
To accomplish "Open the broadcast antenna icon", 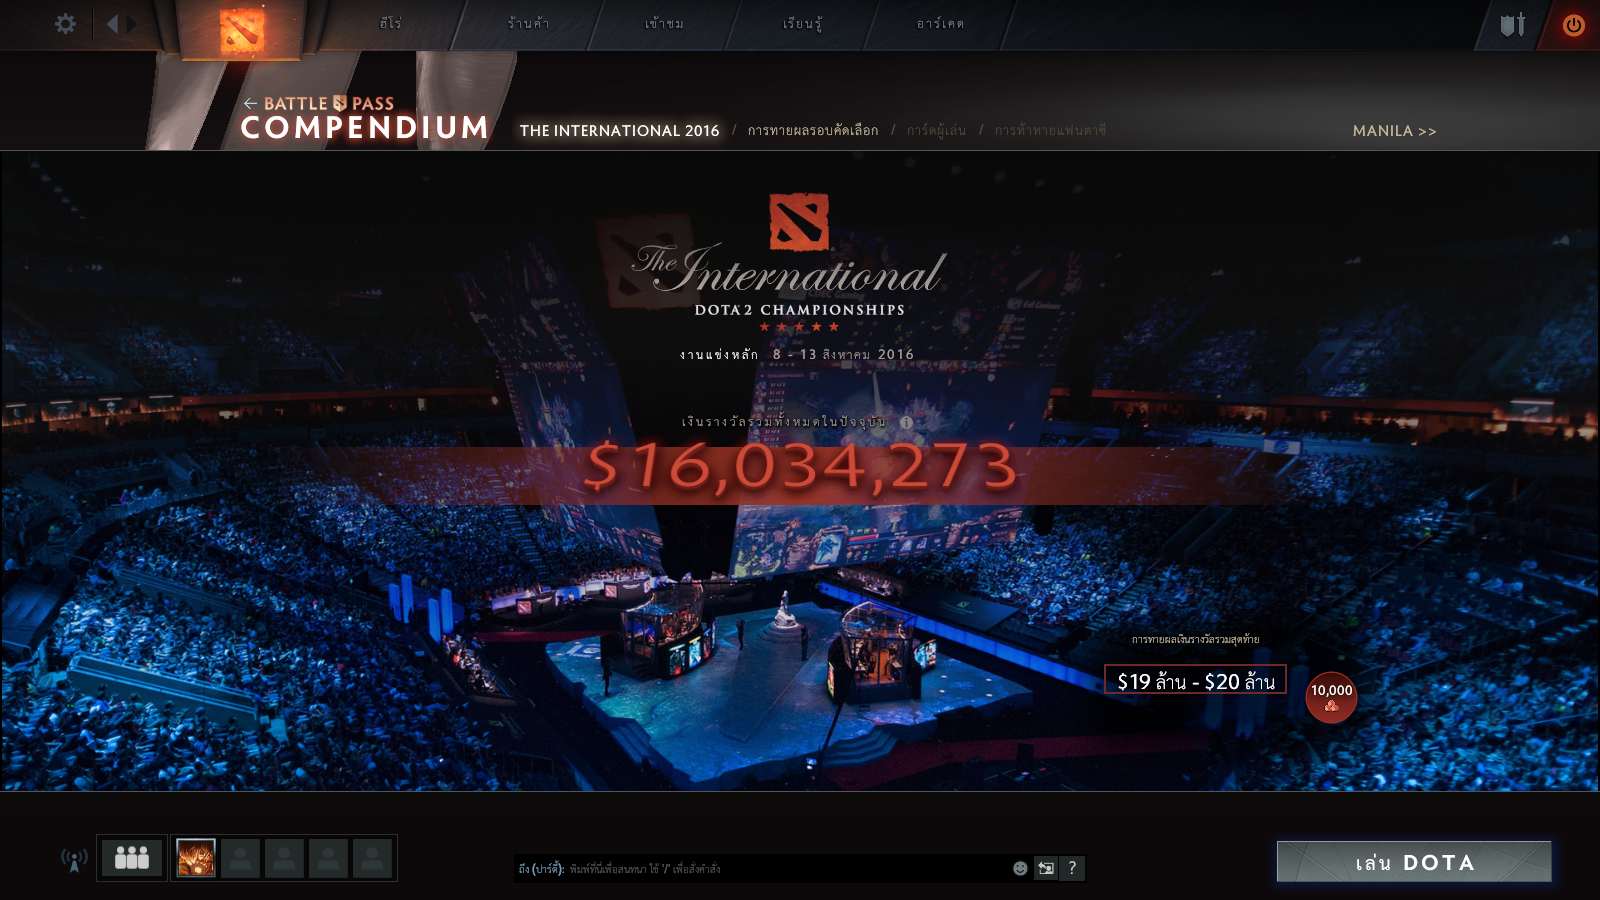I will pos(74,859).
